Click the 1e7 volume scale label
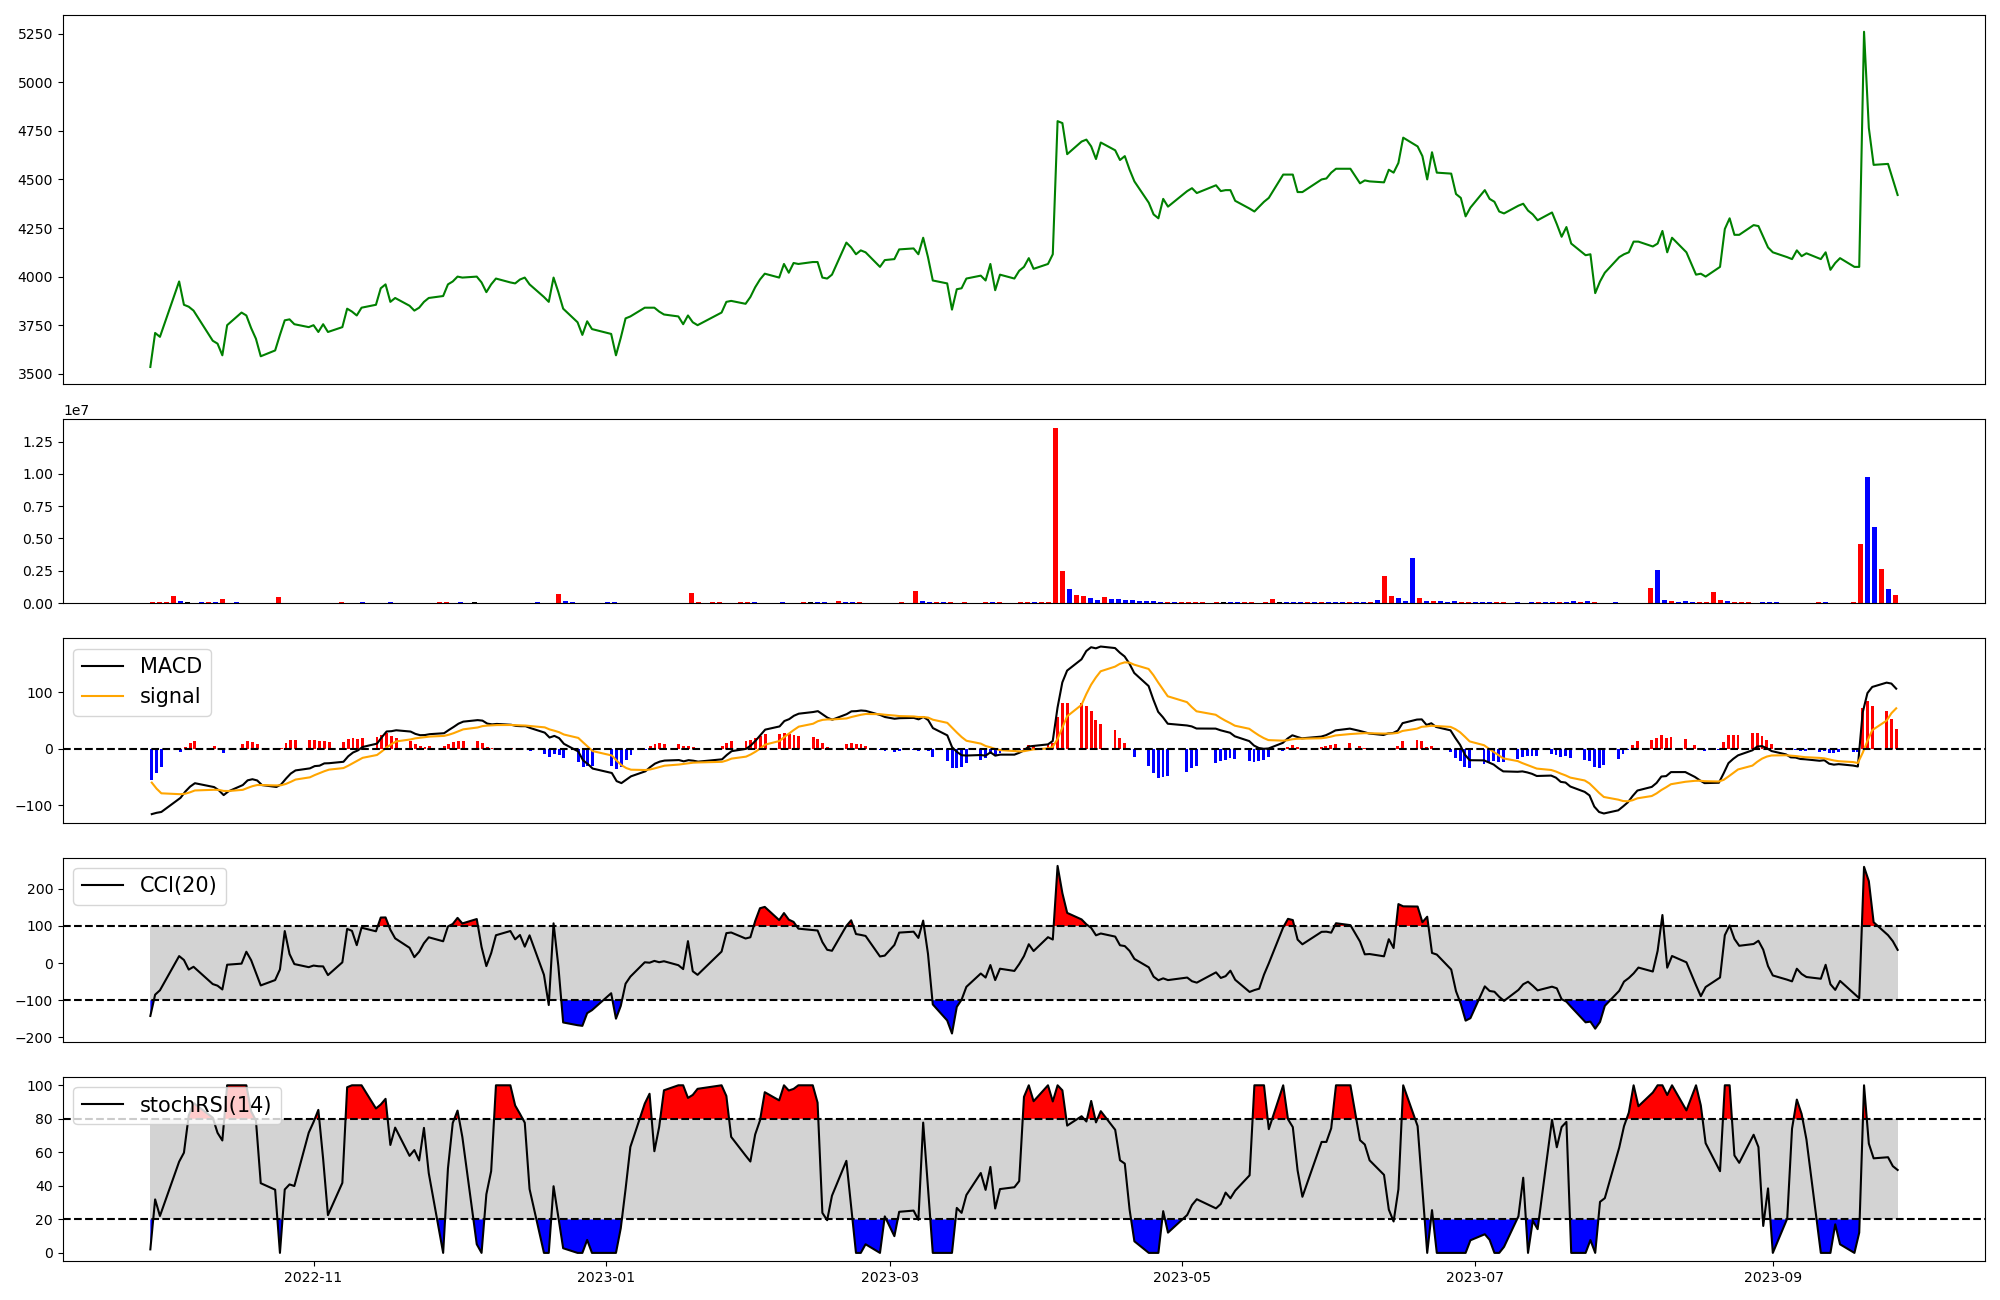Image resolution: width=2000 pixels, height=1300 pixels. pos(76,410)
